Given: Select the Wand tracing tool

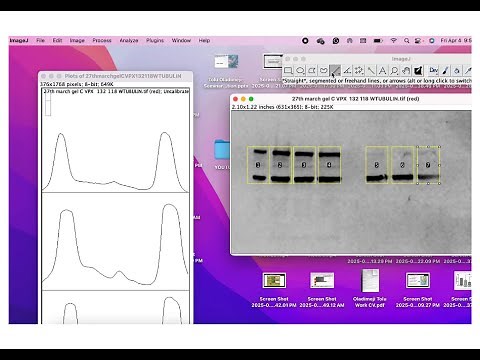Looking at the screenshot, I should 371,70.
